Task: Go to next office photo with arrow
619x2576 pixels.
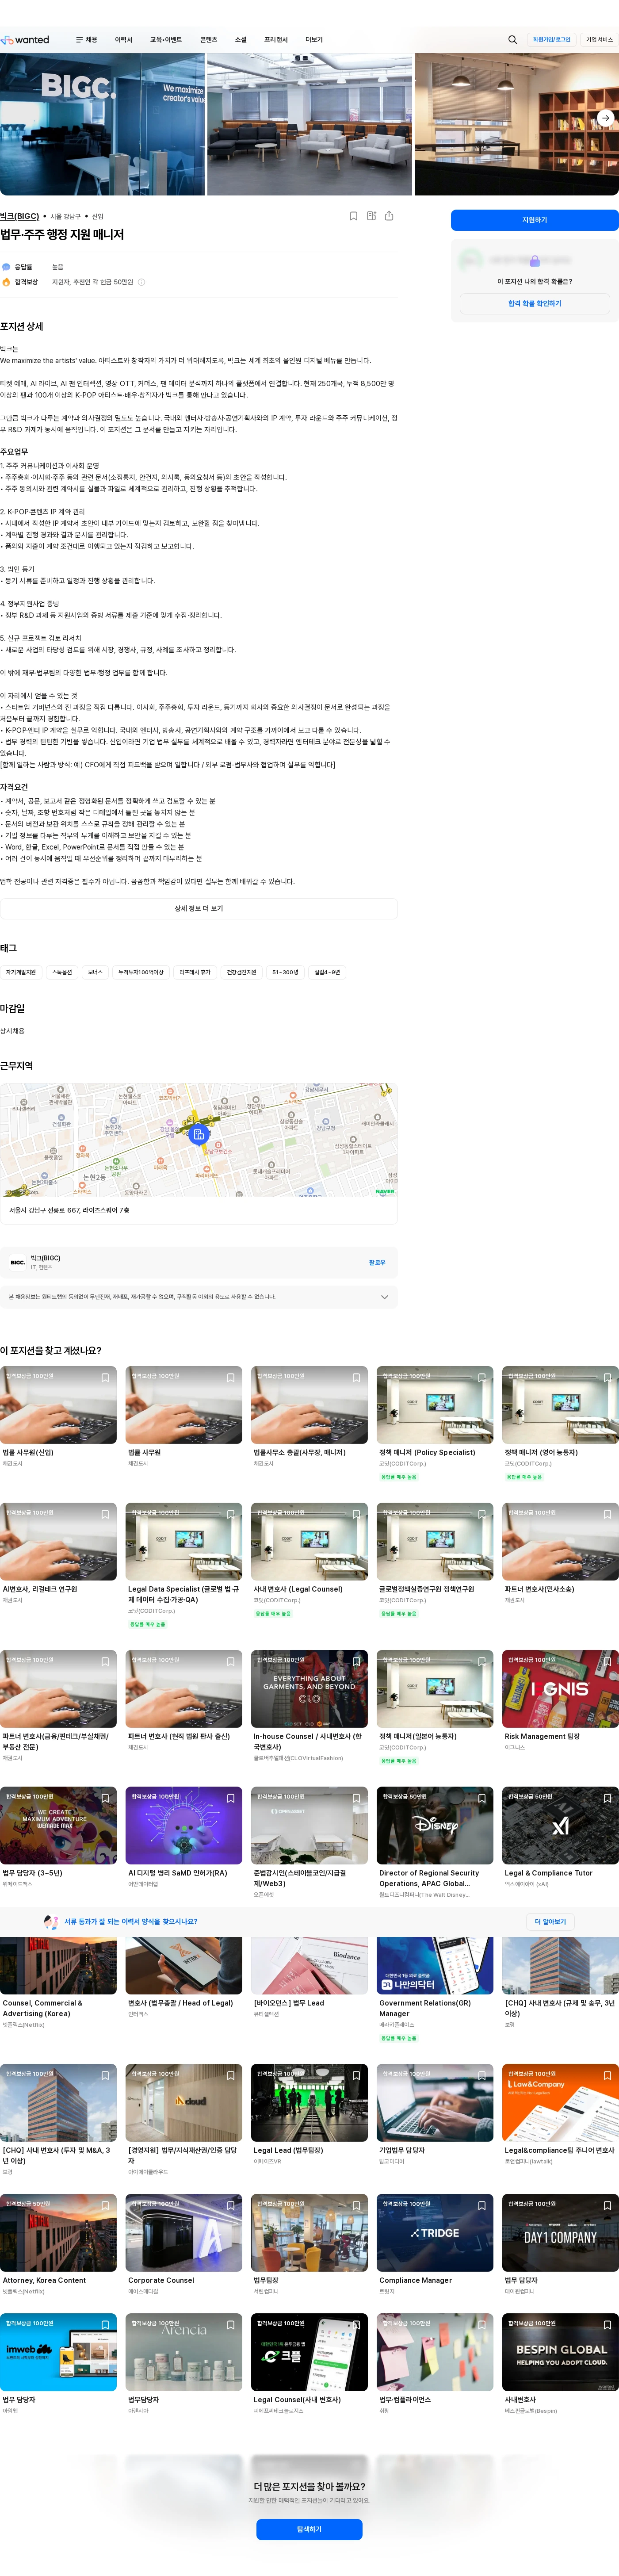Action: (x=605, y=118)
